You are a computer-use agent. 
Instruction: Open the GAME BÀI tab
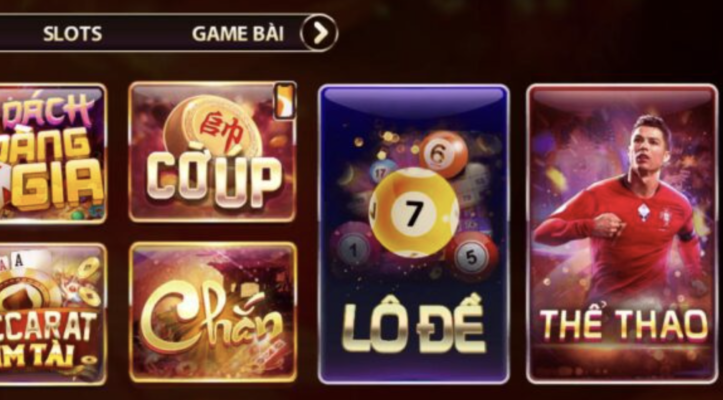(237, 34)
